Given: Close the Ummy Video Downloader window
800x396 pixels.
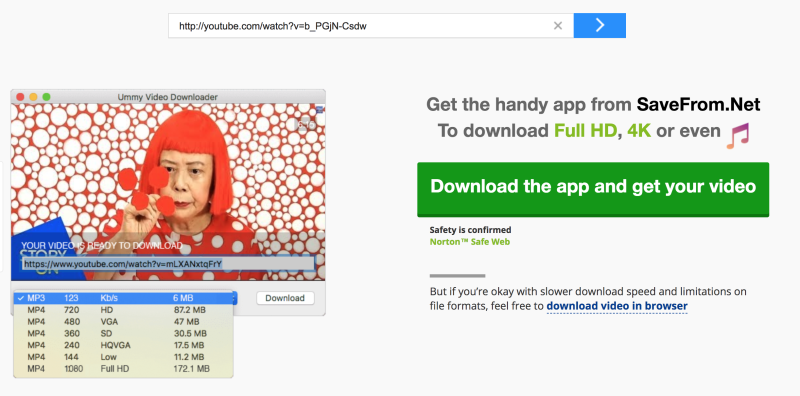Looking at the screenshot, I should click(20, 96).
